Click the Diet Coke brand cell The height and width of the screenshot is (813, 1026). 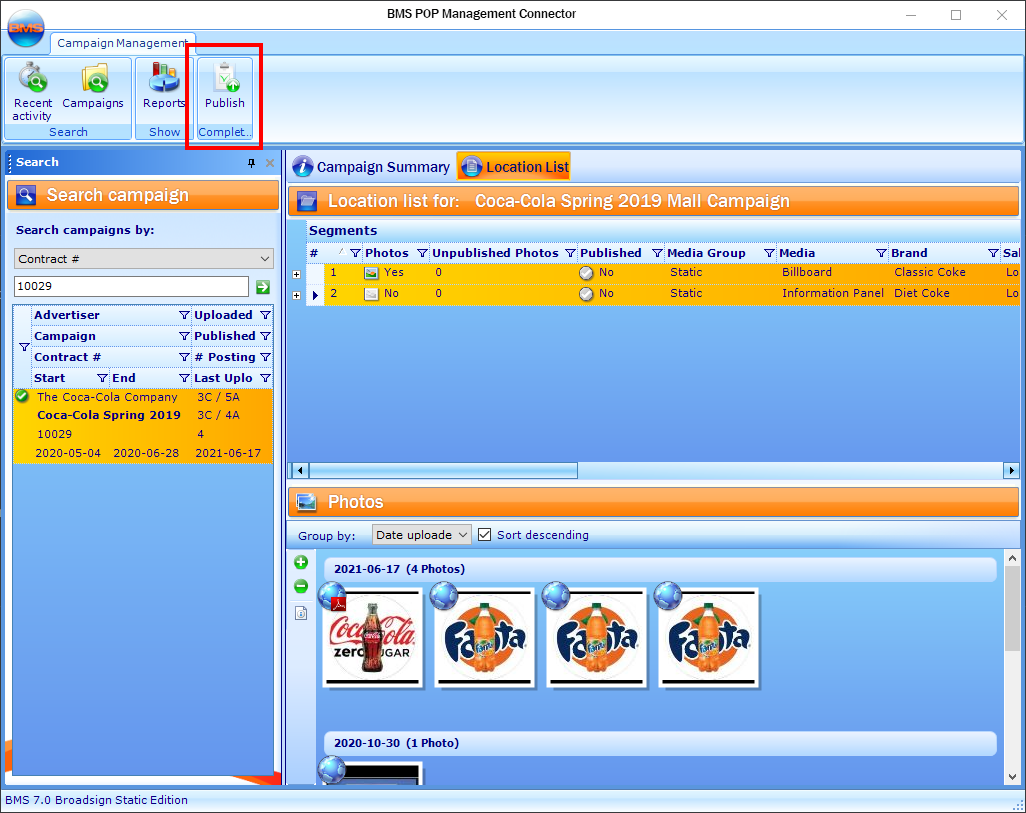tap(922, 294)
